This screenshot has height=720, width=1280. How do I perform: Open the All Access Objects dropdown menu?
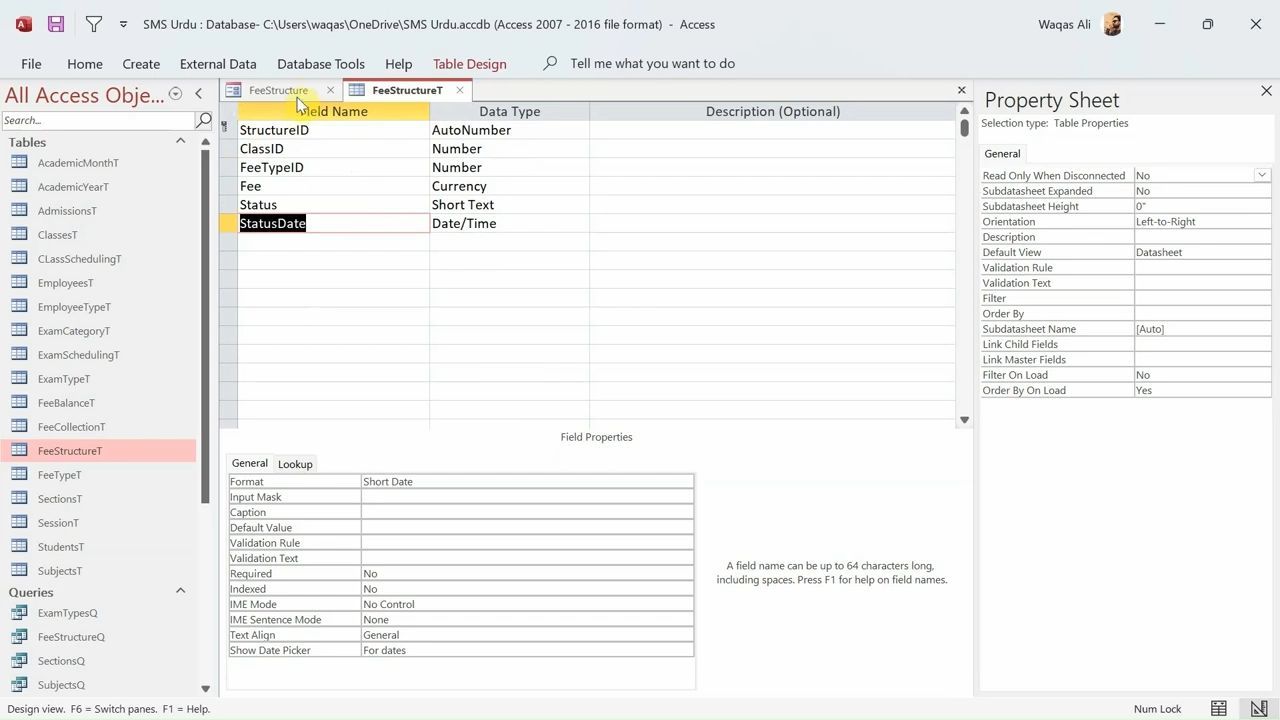pos(175,94)
